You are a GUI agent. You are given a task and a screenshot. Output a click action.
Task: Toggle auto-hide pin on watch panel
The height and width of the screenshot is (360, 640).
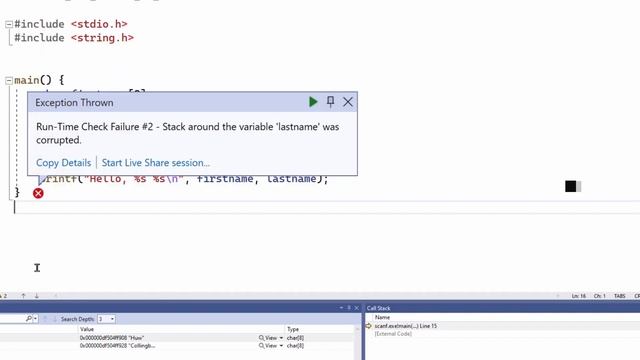[x=349, y=308]
